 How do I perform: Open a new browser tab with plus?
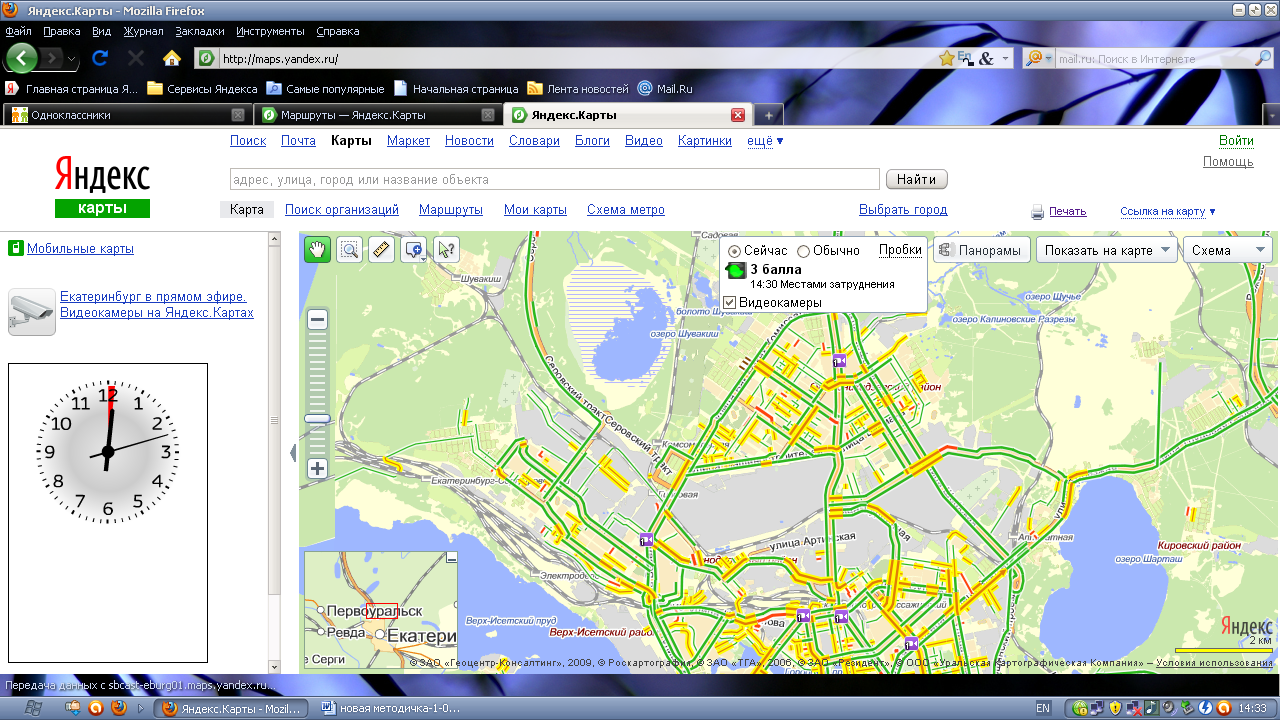[x=768, y=115]
